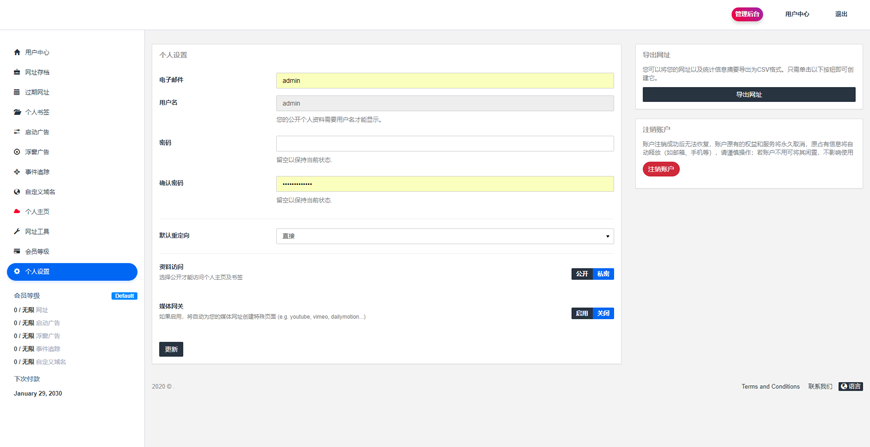Enable media gateway with 启用
Screen dimensions: 870x447
(x=581, y=313)
